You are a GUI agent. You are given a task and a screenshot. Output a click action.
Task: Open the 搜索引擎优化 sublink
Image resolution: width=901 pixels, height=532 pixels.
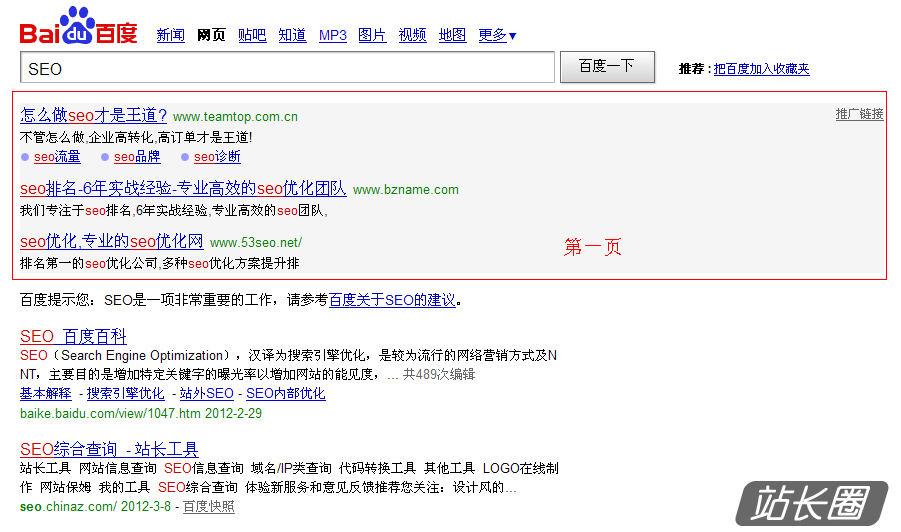[125, 394]
